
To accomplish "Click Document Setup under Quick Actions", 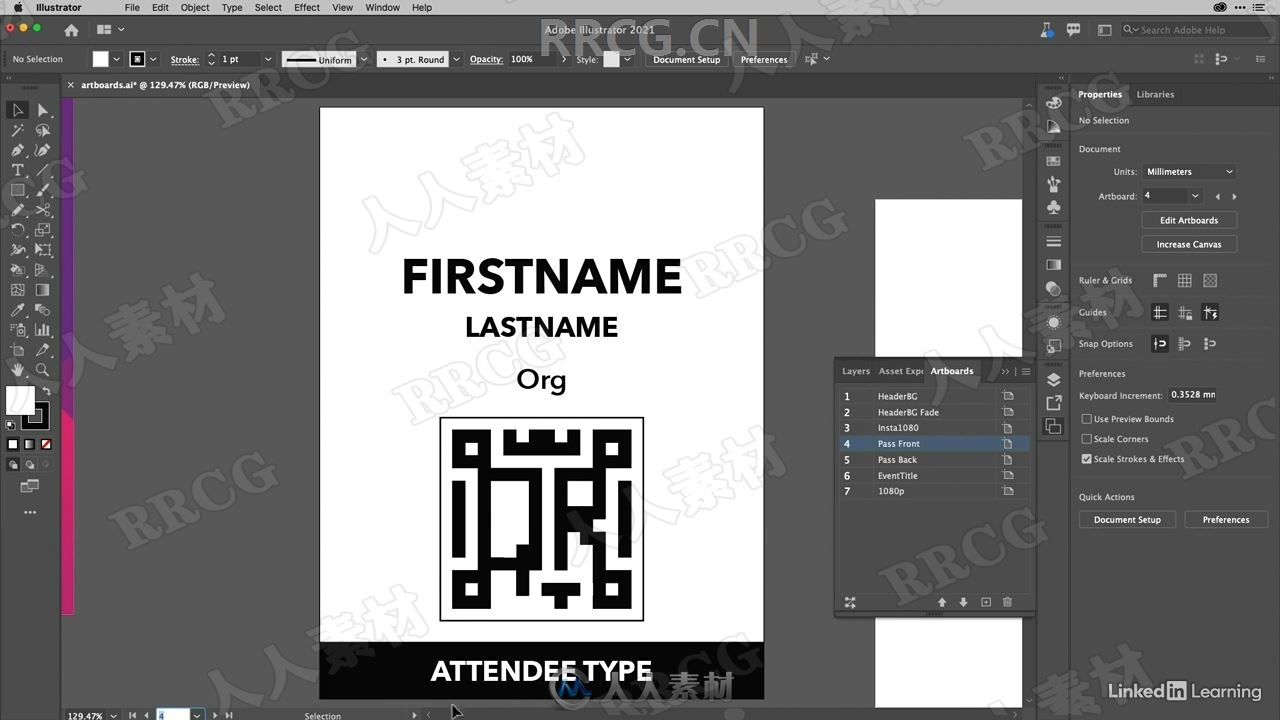I will (1127, 520).
